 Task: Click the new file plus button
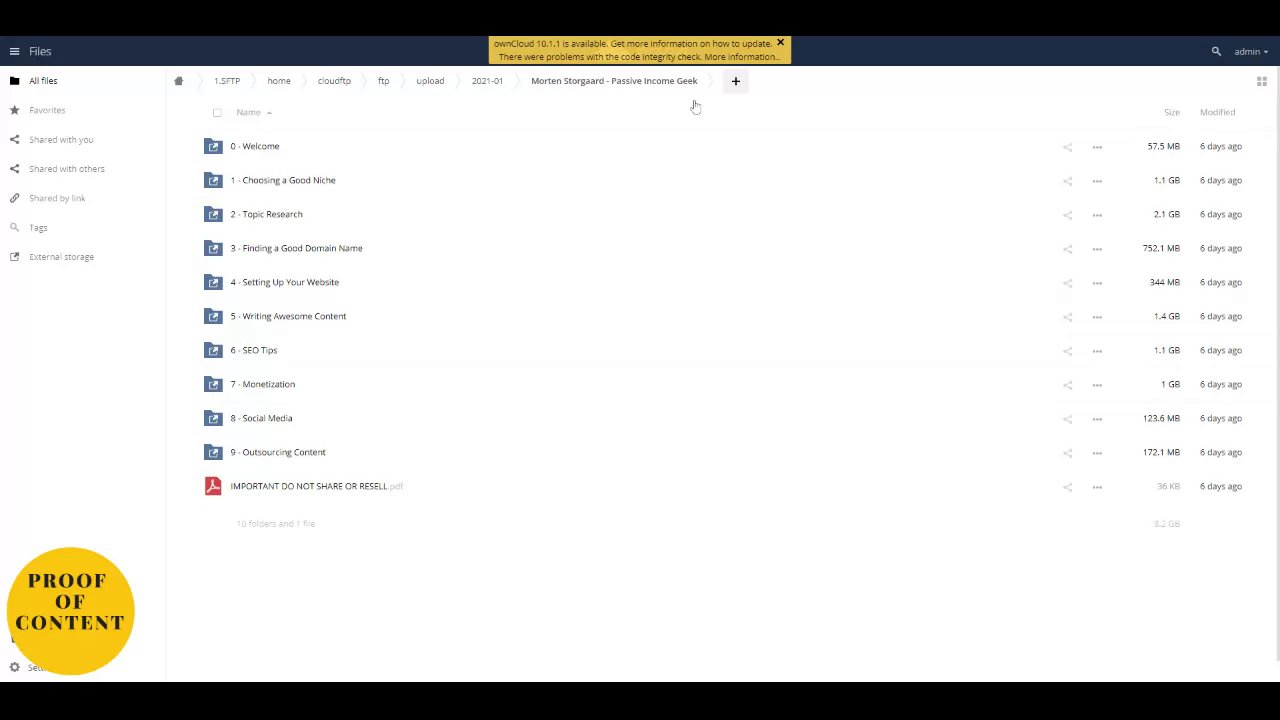[x=735, y=81]
